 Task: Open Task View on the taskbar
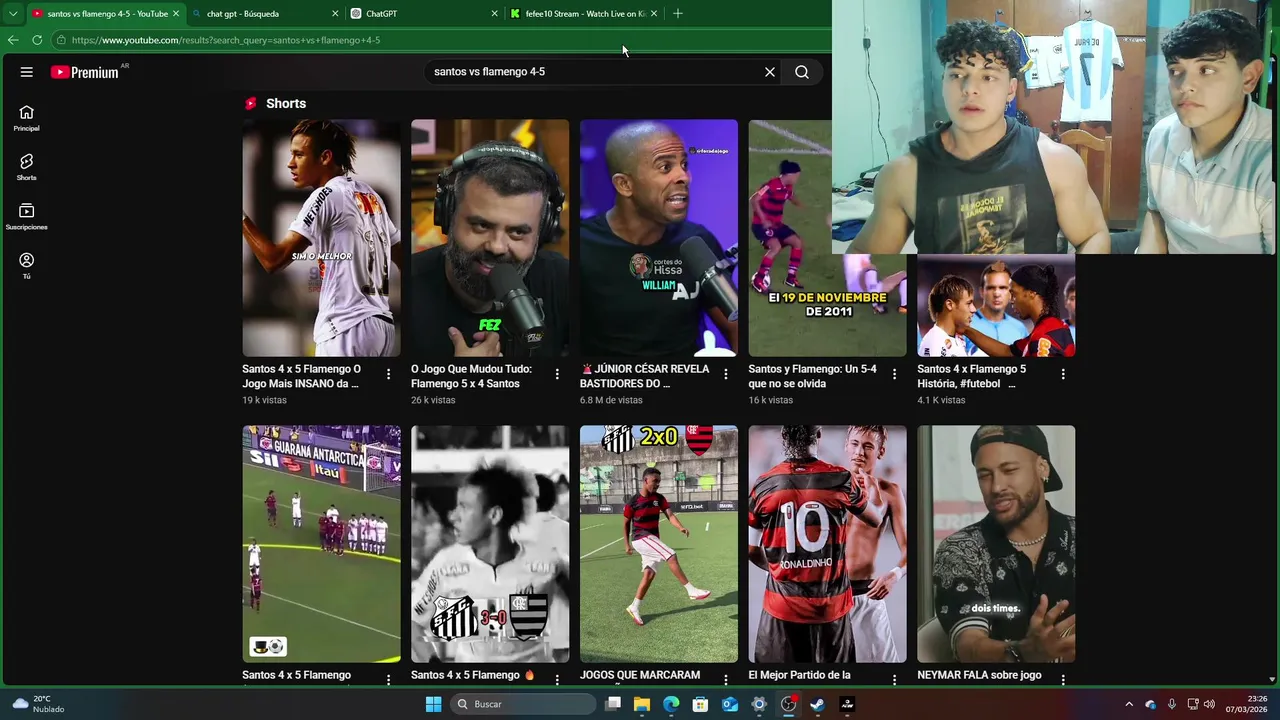(x=613, y=704)
